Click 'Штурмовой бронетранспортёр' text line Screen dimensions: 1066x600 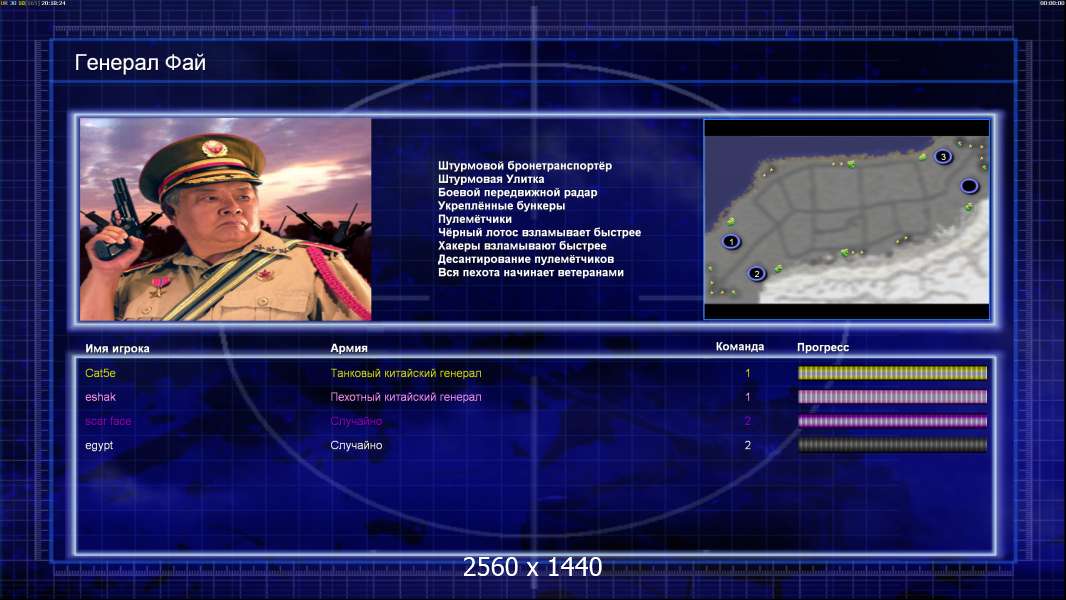525,166
